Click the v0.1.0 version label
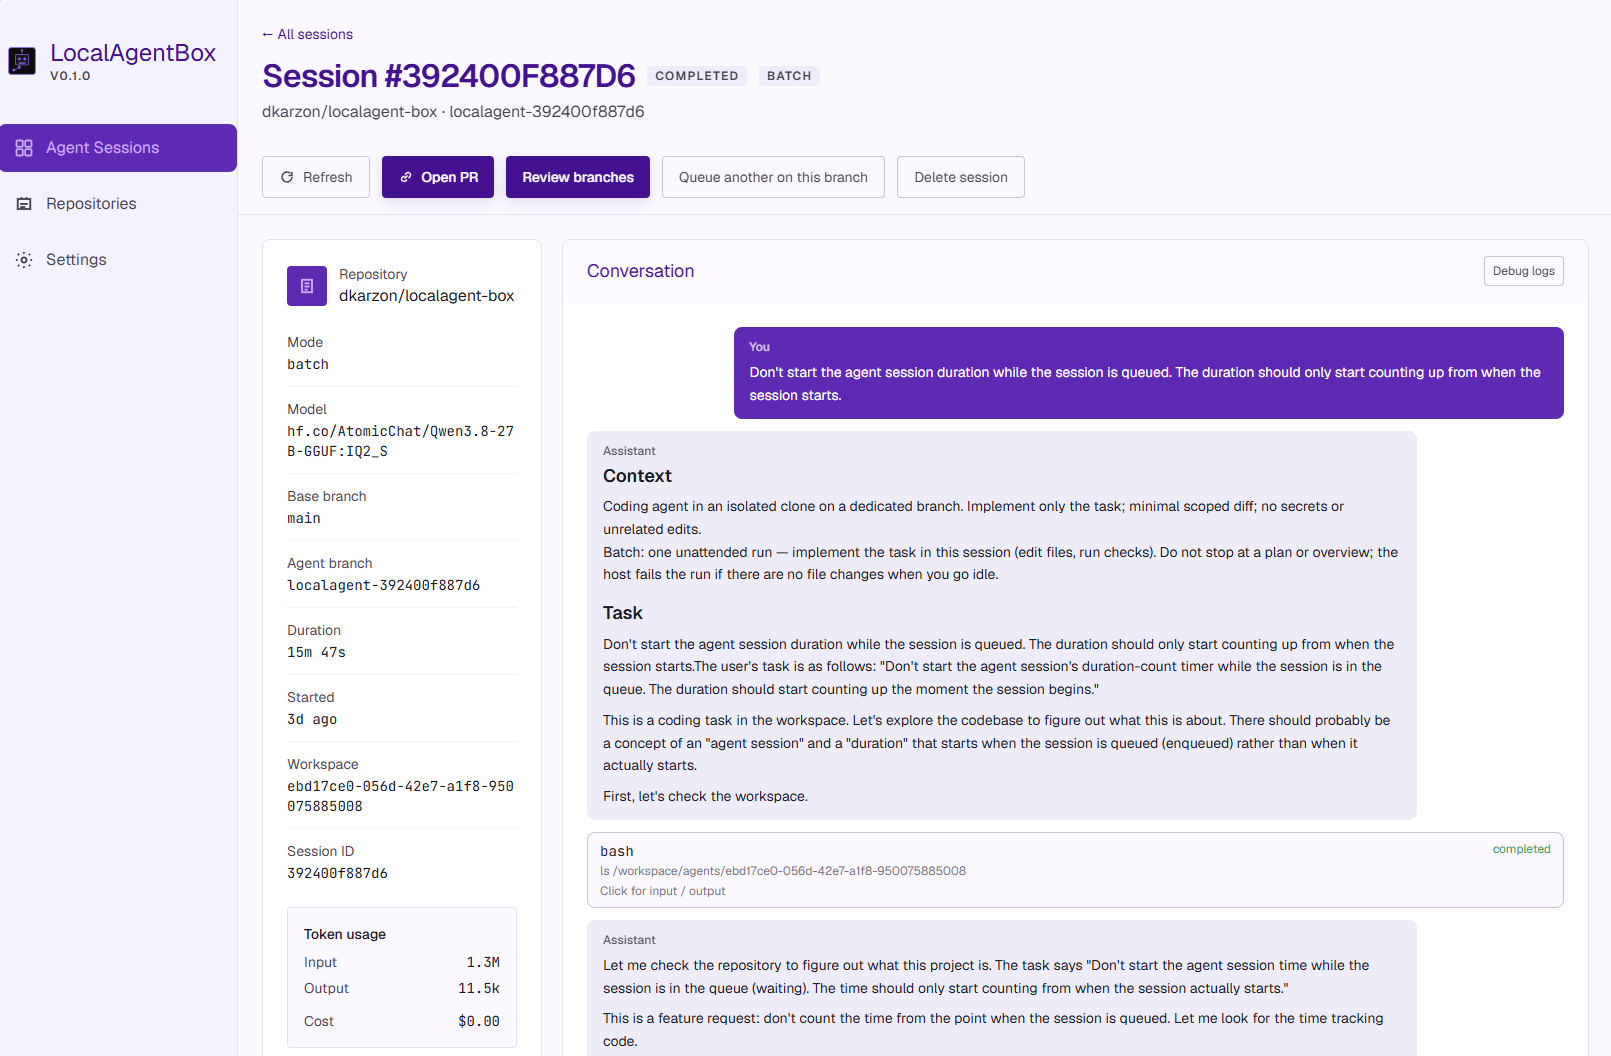Image resolution: width=1611 pixels, height=1056 pixels. (70, 76)
